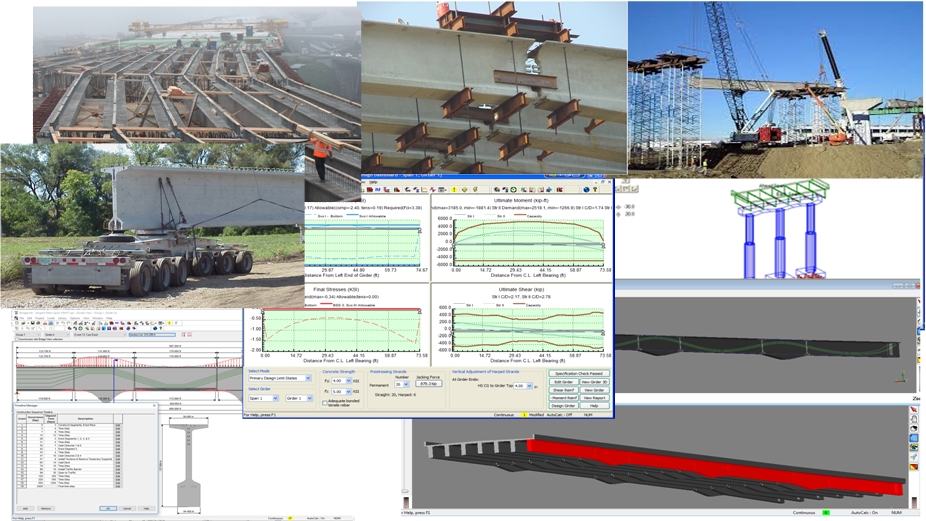
Task: Click Jacking Force 879.3 kip button
Action: [428, 383]
